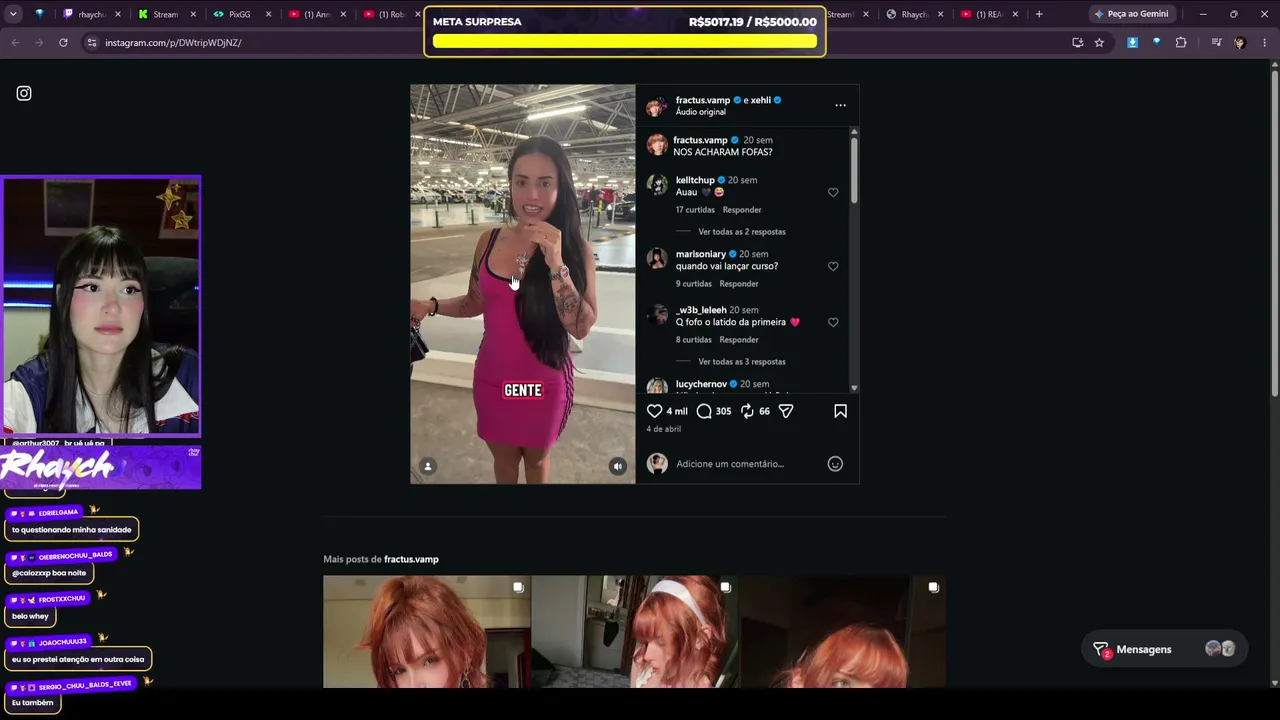The width and height of the screenshot is (1280, 720).
Task: Switch to the Kick Stream tab
Action: (166, 14)
